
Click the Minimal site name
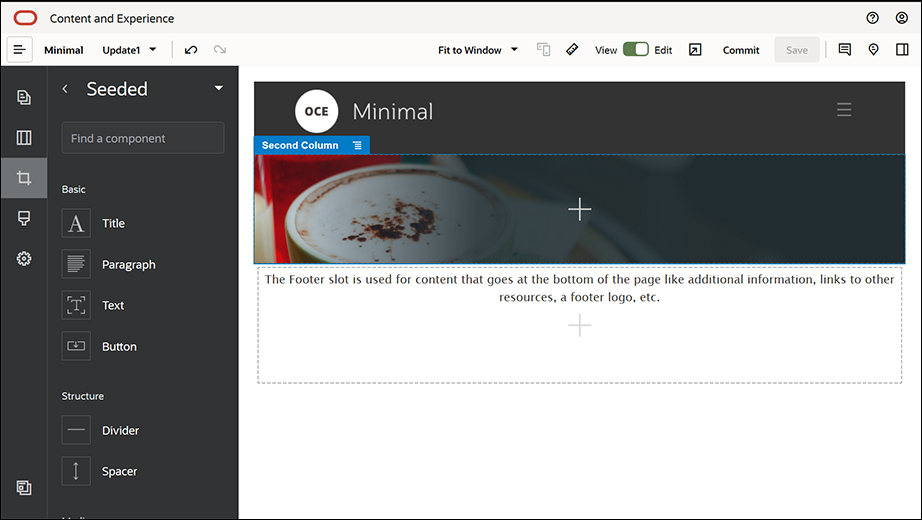[x=64, y=50]
